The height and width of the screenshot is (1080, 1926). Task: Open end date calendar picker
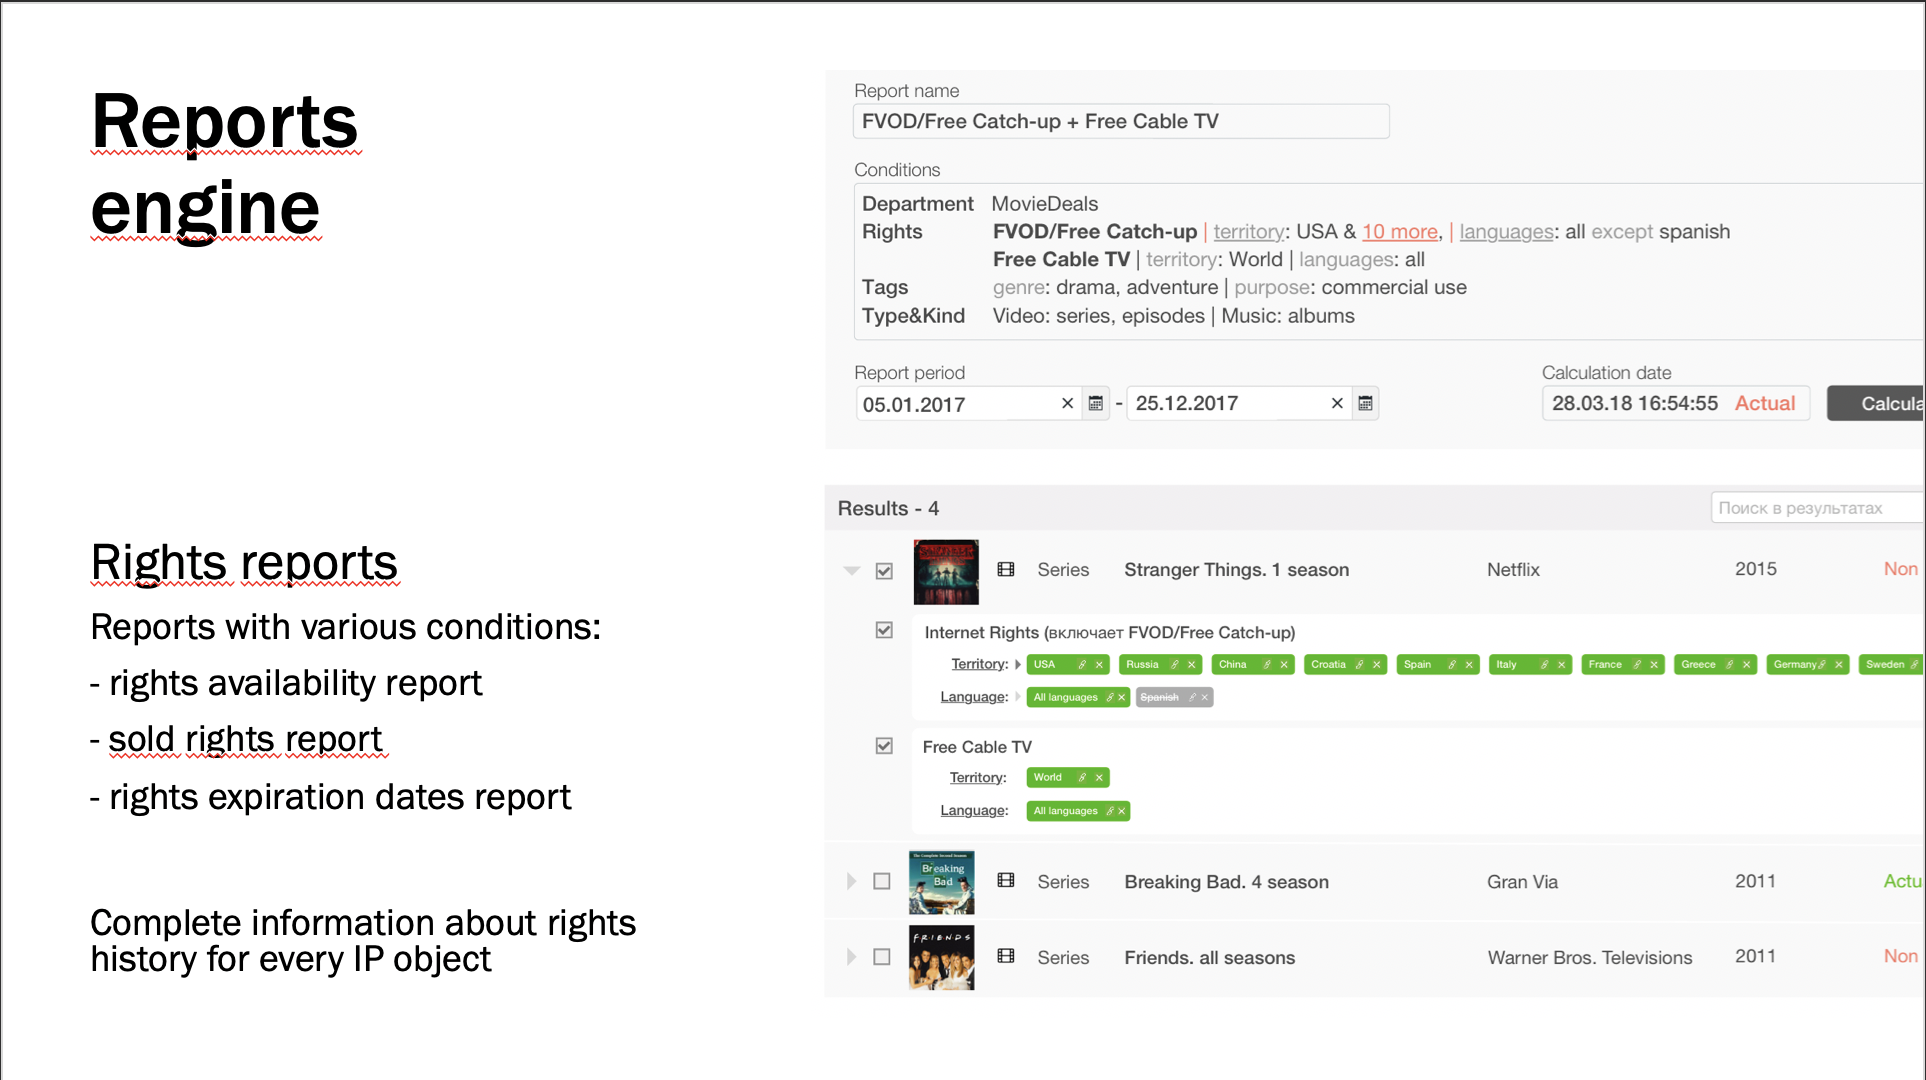point(1365,404)
